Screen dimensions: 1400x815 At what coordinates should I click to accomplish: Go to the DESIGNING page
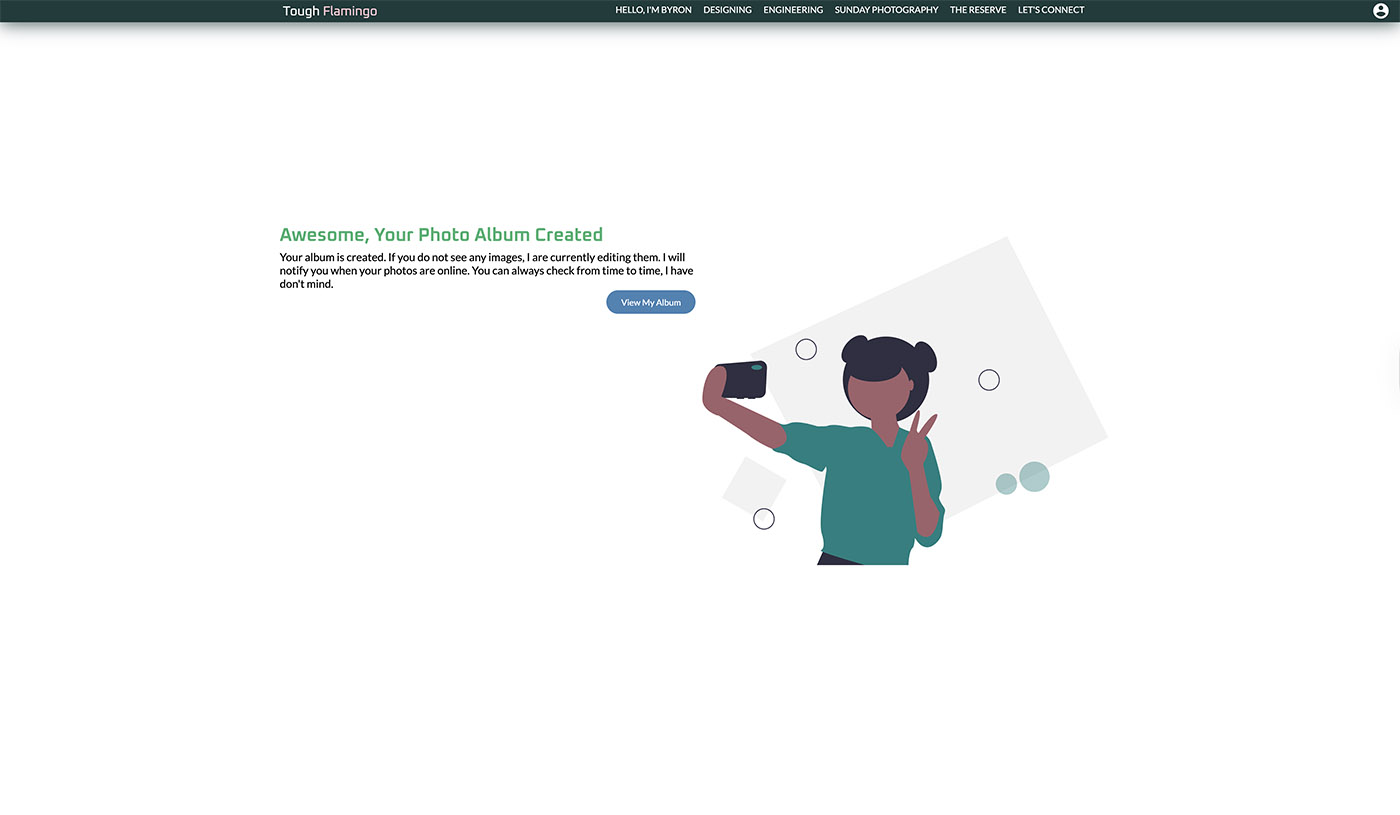[727, 10]
